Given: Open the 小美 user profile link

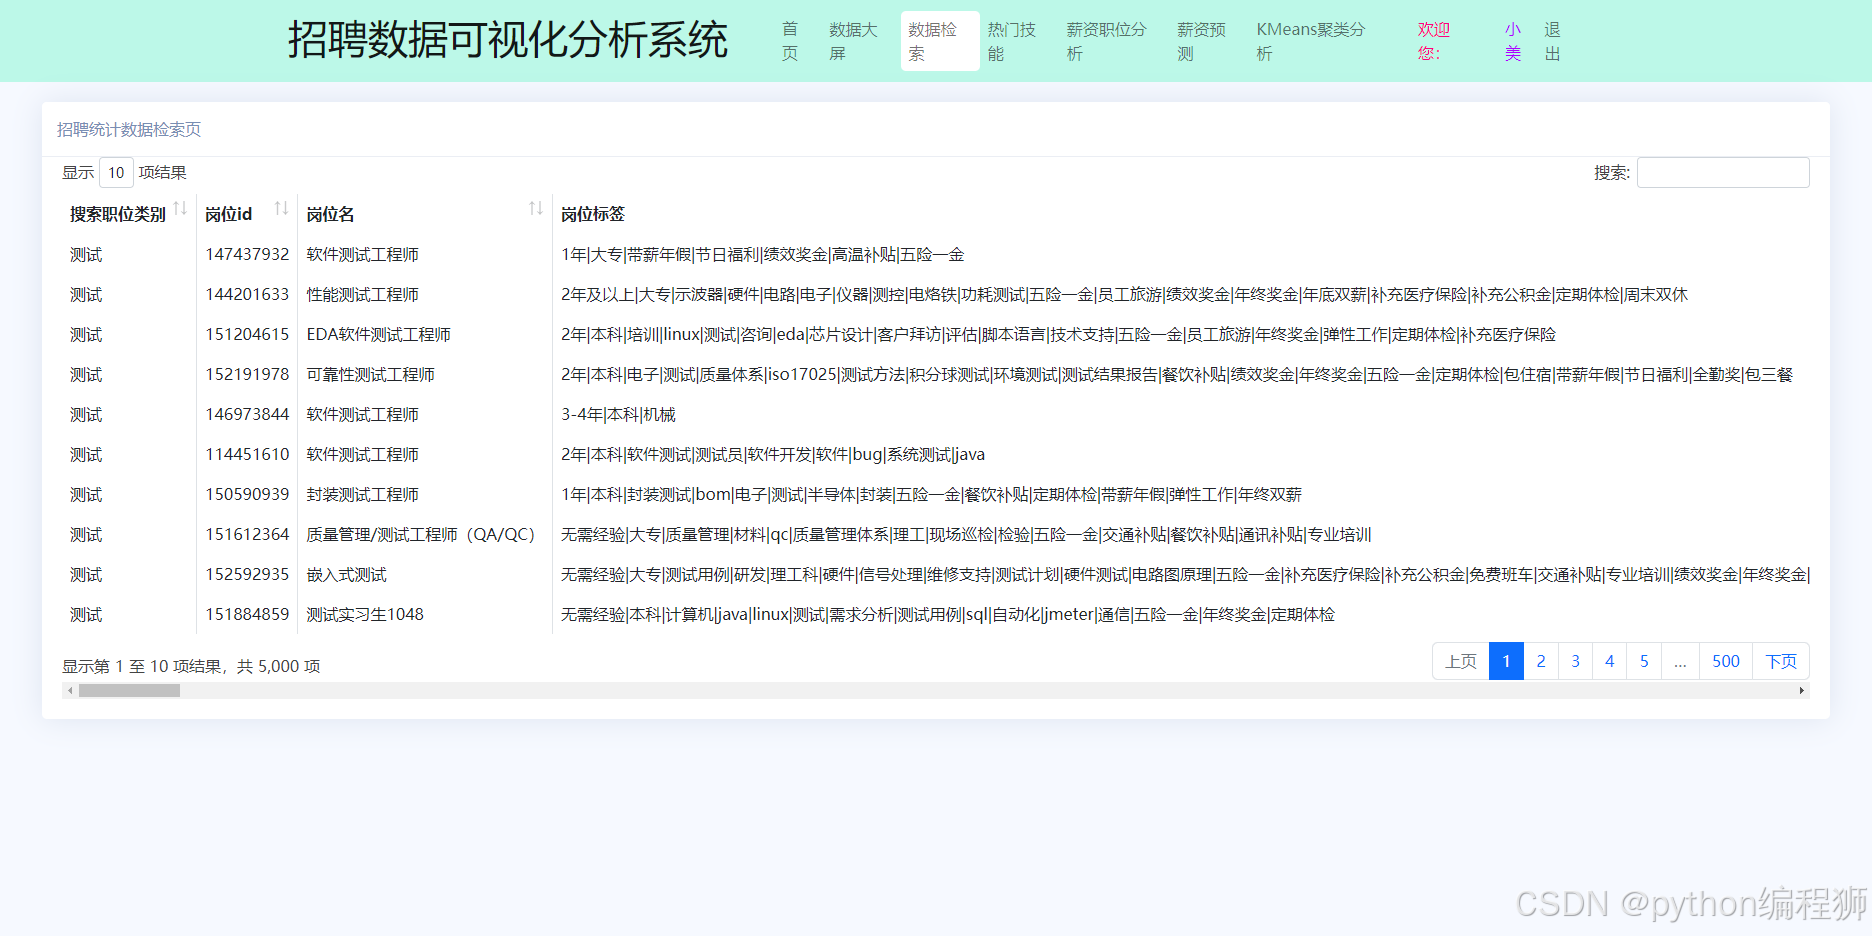Looking at the screenshot, I should pyautogui.click(x=1512, y=41).
